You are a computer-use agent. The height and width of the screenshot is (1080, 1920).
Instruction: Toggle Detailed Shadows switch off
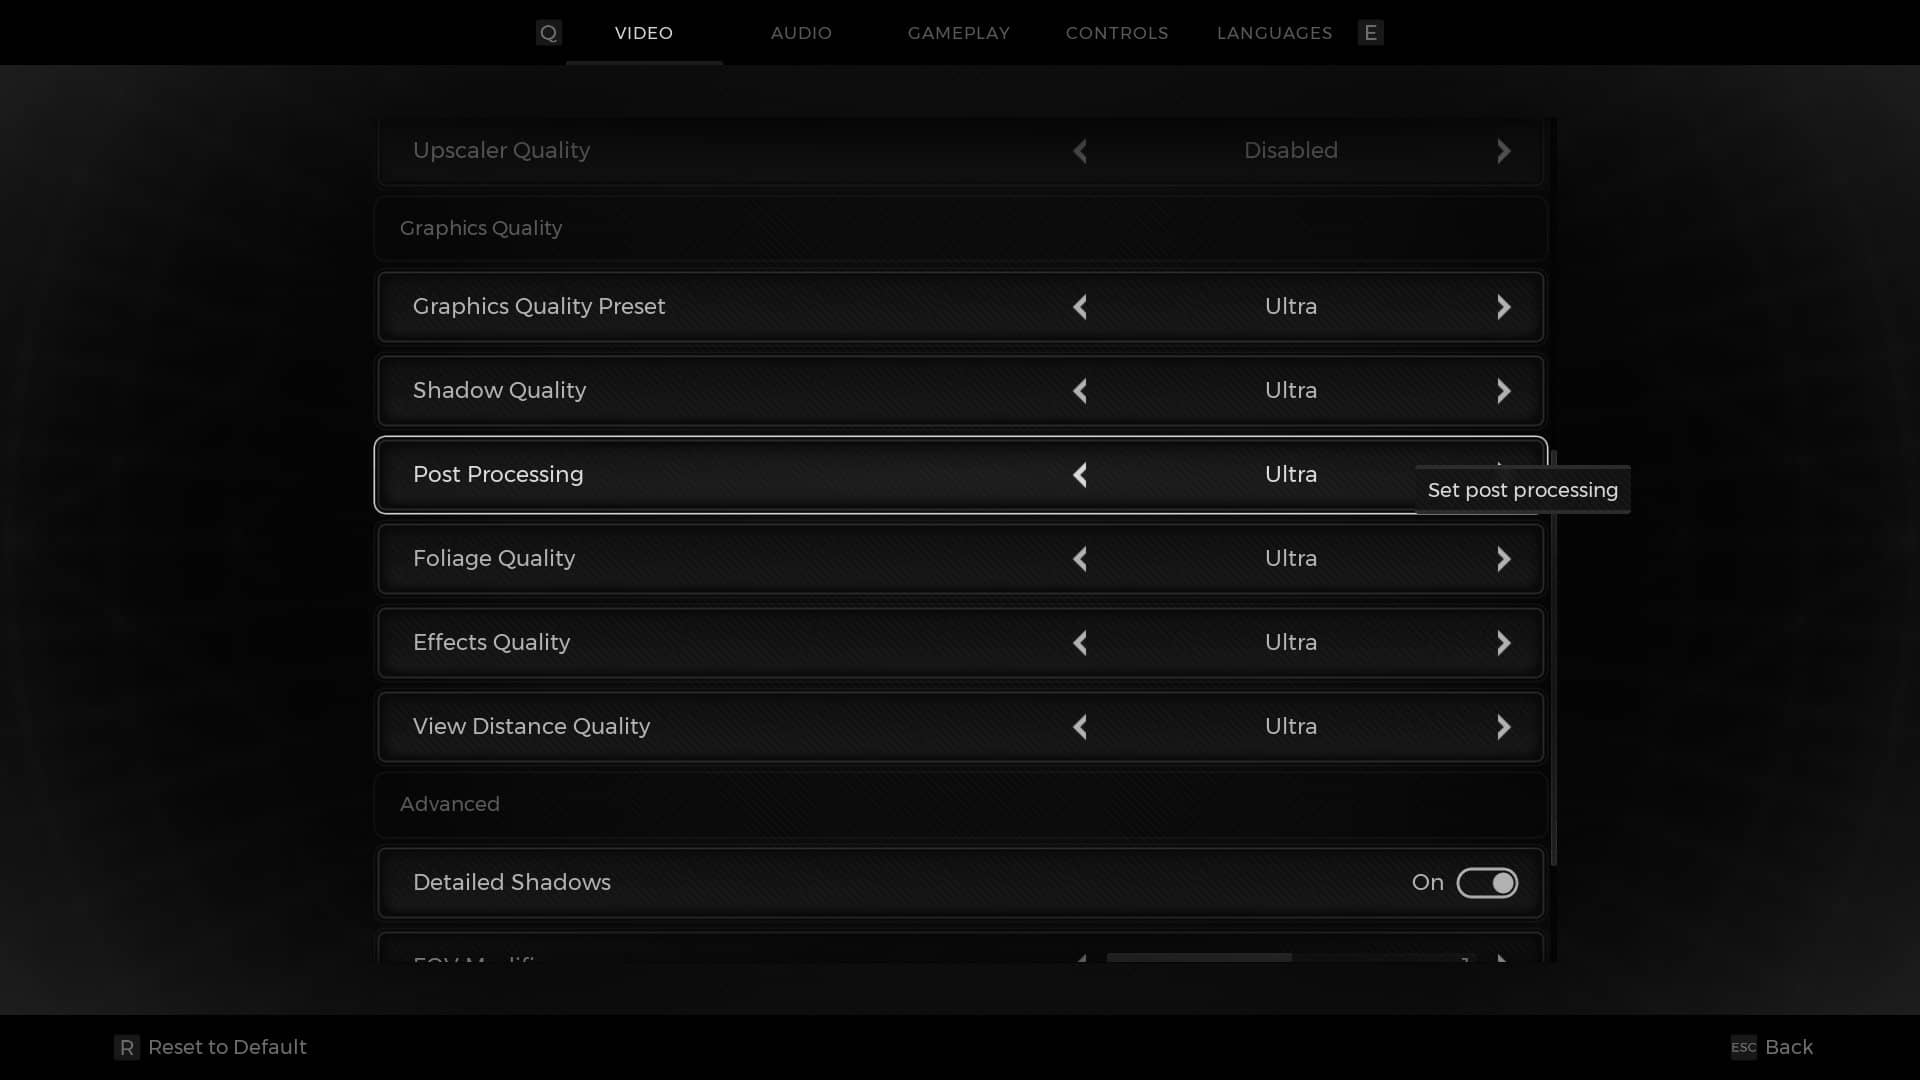click(1487, 883)
